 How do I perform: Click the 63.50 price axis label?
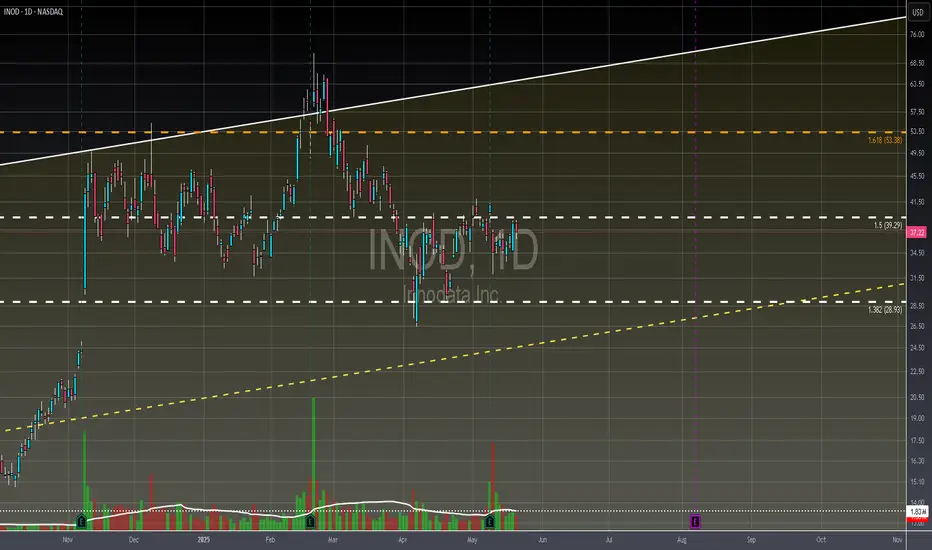pos(917,84)
